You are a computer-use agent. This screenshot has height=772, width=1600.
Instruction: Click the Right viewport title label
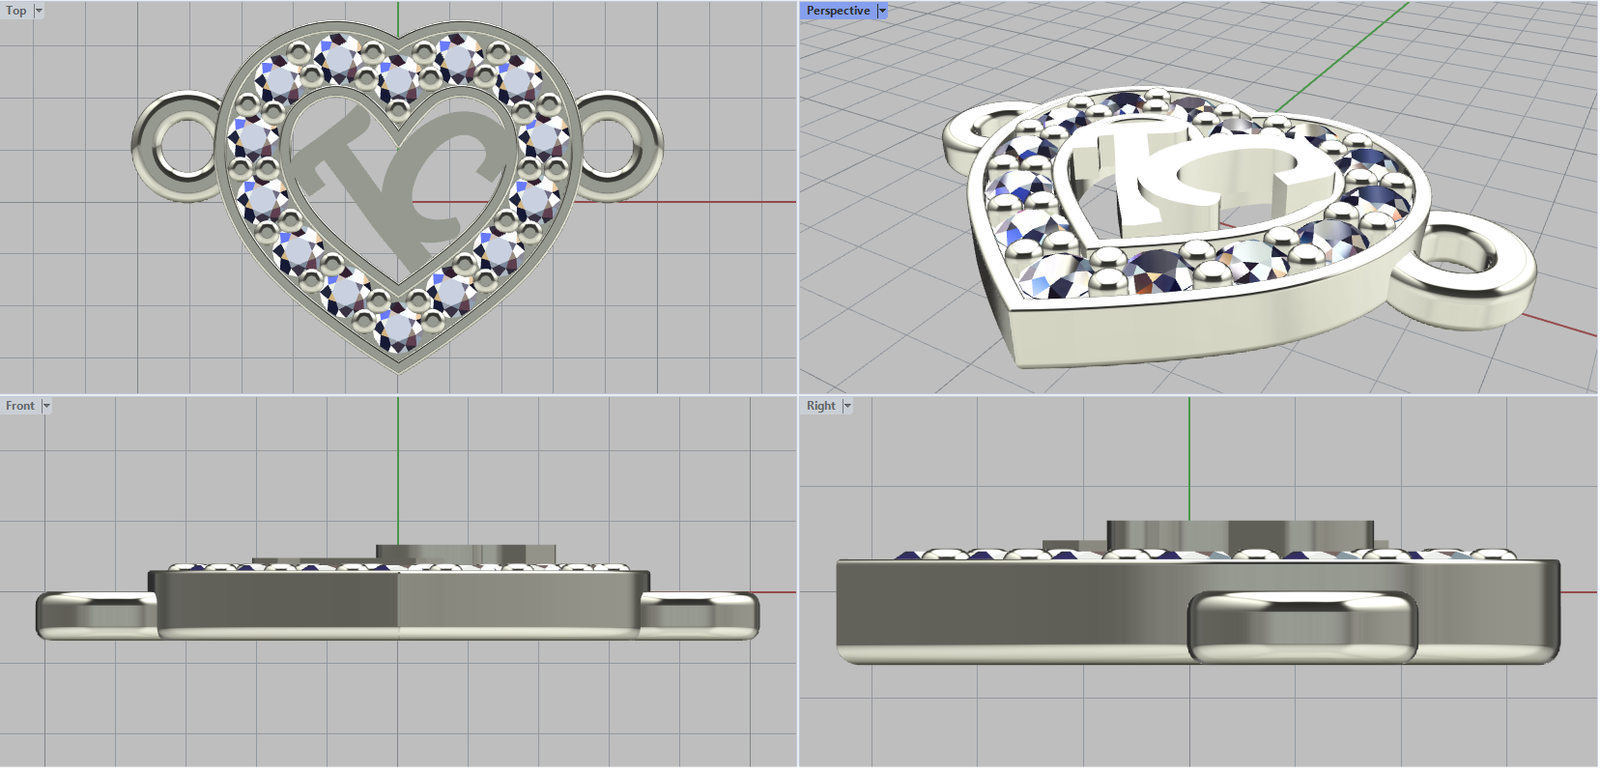pyautogui.click(x=820, y=406)
